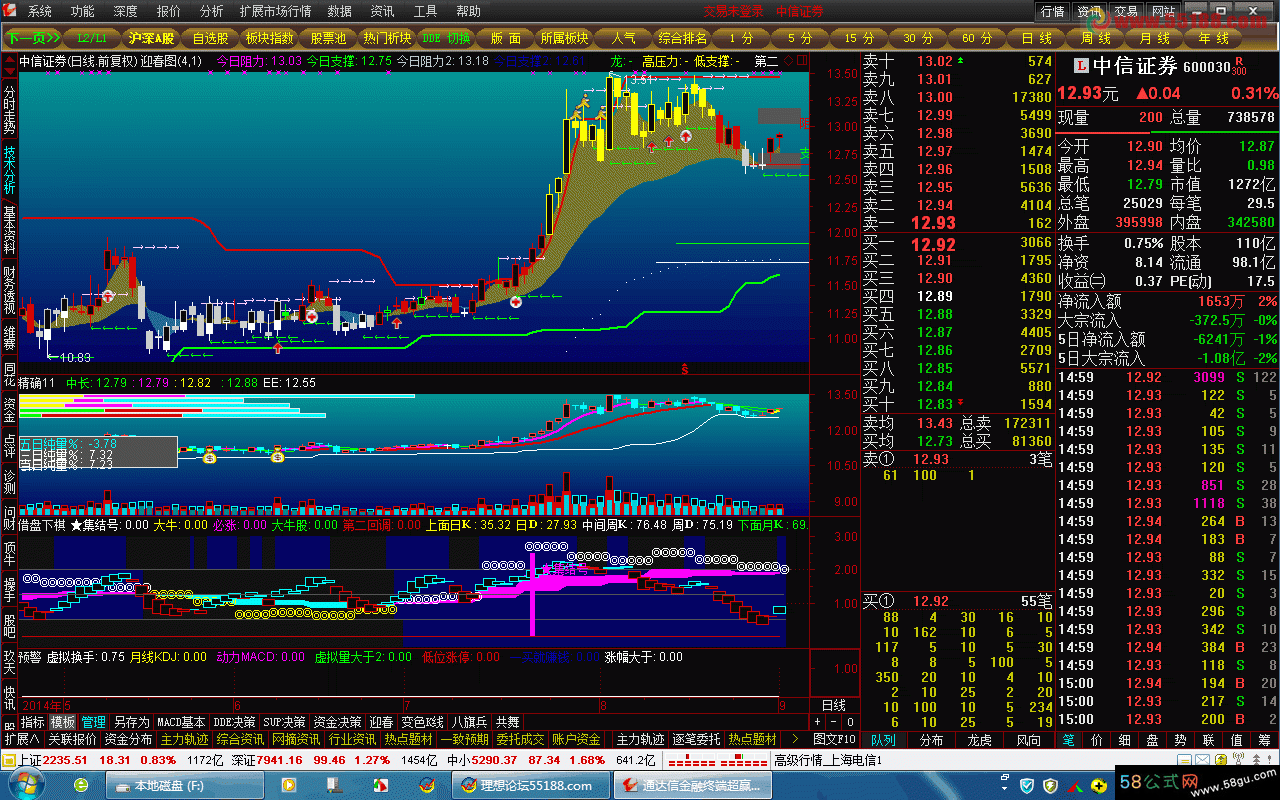Click 所属板块 toolbar button
The height and width of the screenshot is (800, 1280).
[x=564, y=38]
